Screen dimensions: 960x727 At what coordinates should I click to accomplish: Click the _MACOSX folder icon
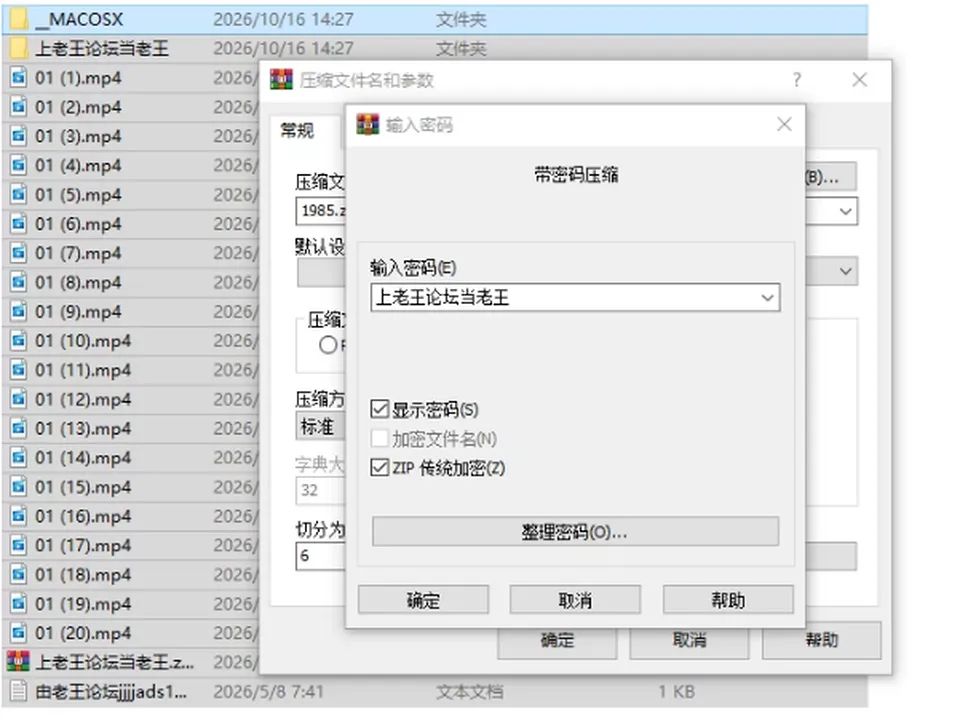19,20
